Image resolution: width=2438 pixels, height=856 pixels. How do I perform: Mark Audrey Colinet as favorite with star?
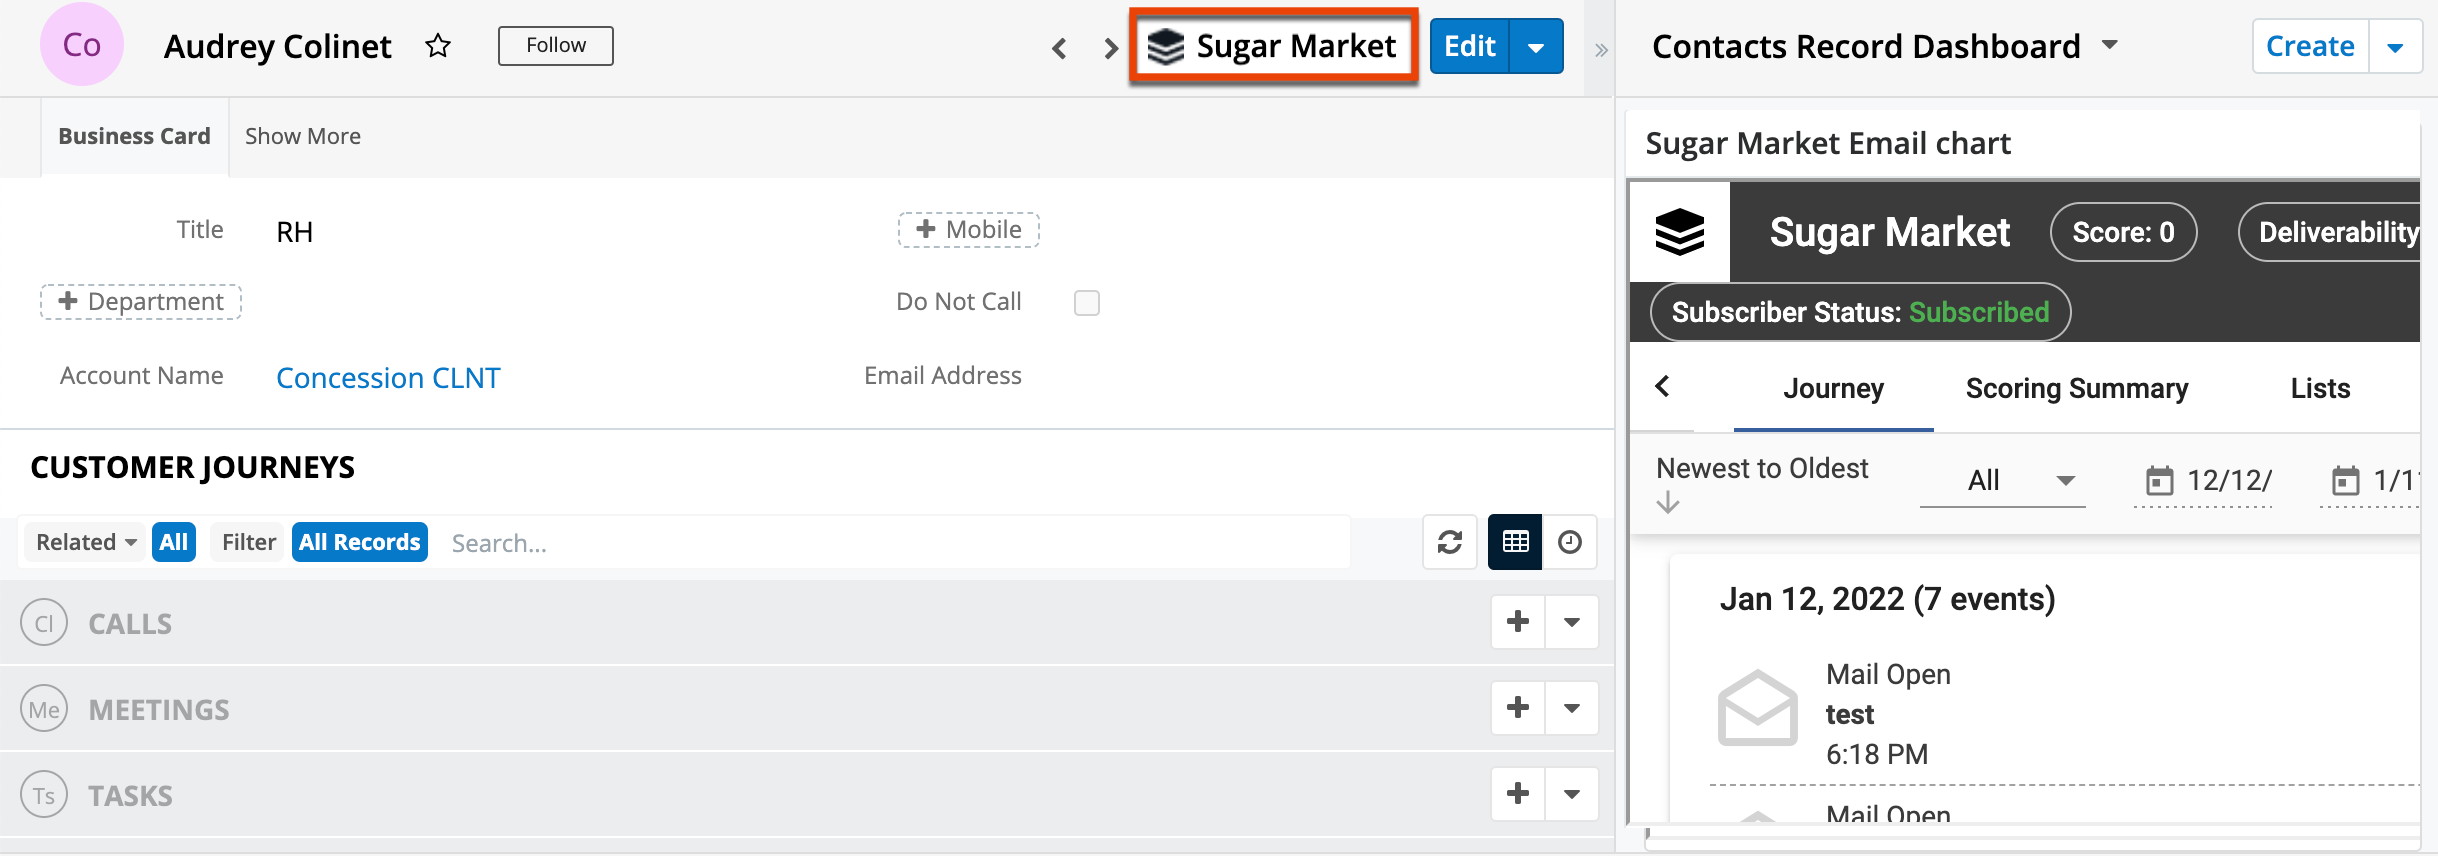tap(438, 46)
